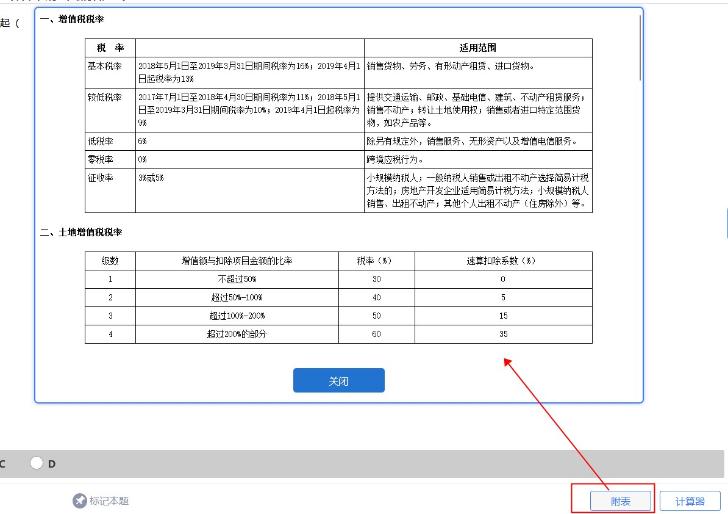Image resolution: width=728 pixels, height=514 pixels.
Task: Click the 适用范围 column header
Action: click(x=478, y=48)
